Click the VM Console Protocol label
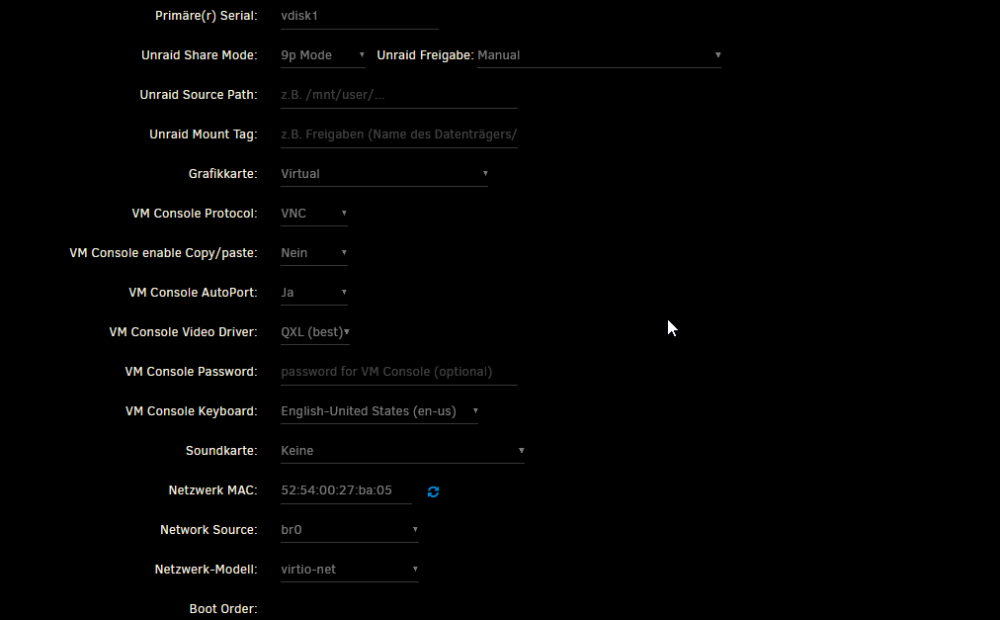 pos(195,214)
